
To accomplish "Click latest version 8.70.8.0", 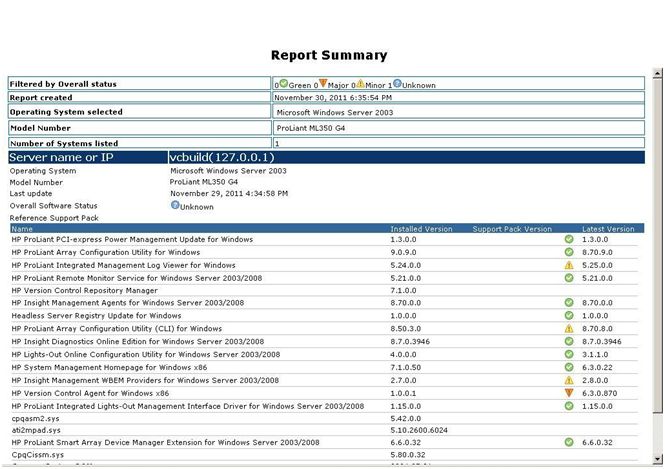I will pyautogui.click(x=597, y=328).
